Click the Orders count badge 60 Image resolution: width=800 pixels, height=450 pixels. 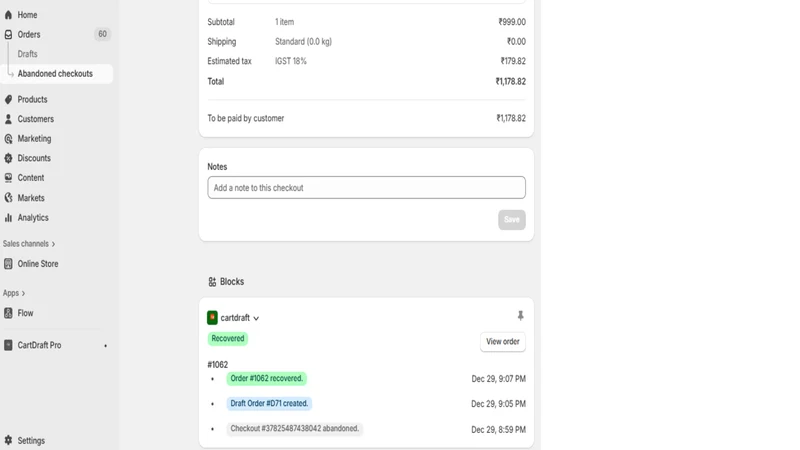tap(103, 34)
